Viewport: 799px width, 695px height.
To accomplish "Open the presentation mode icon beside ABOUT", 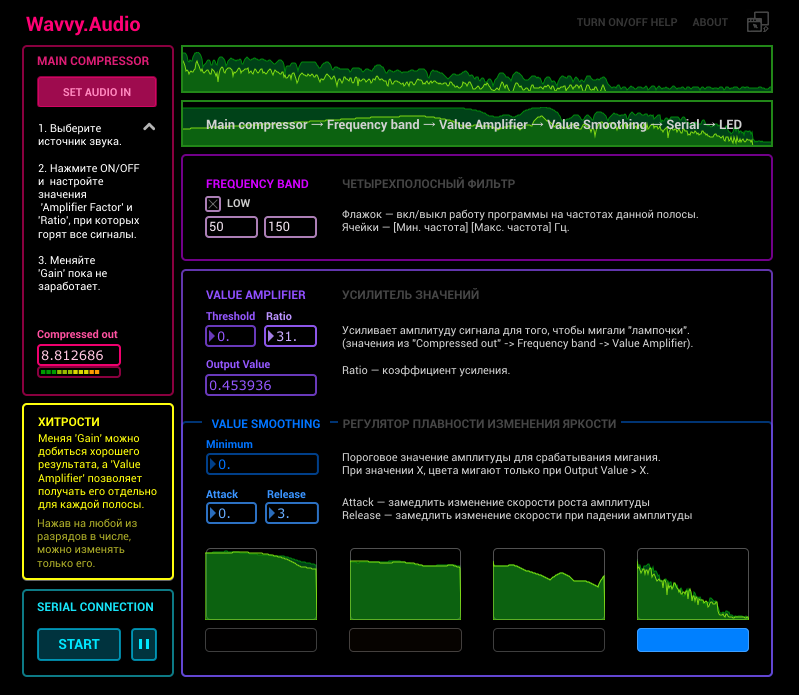I will click(758, 22).
